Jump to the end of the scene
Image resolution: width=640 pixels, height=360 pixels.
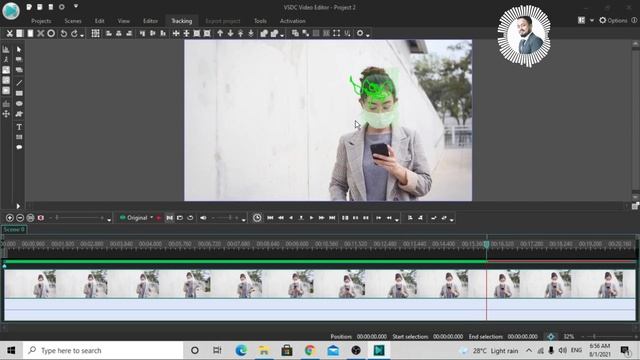coord(332,218)
